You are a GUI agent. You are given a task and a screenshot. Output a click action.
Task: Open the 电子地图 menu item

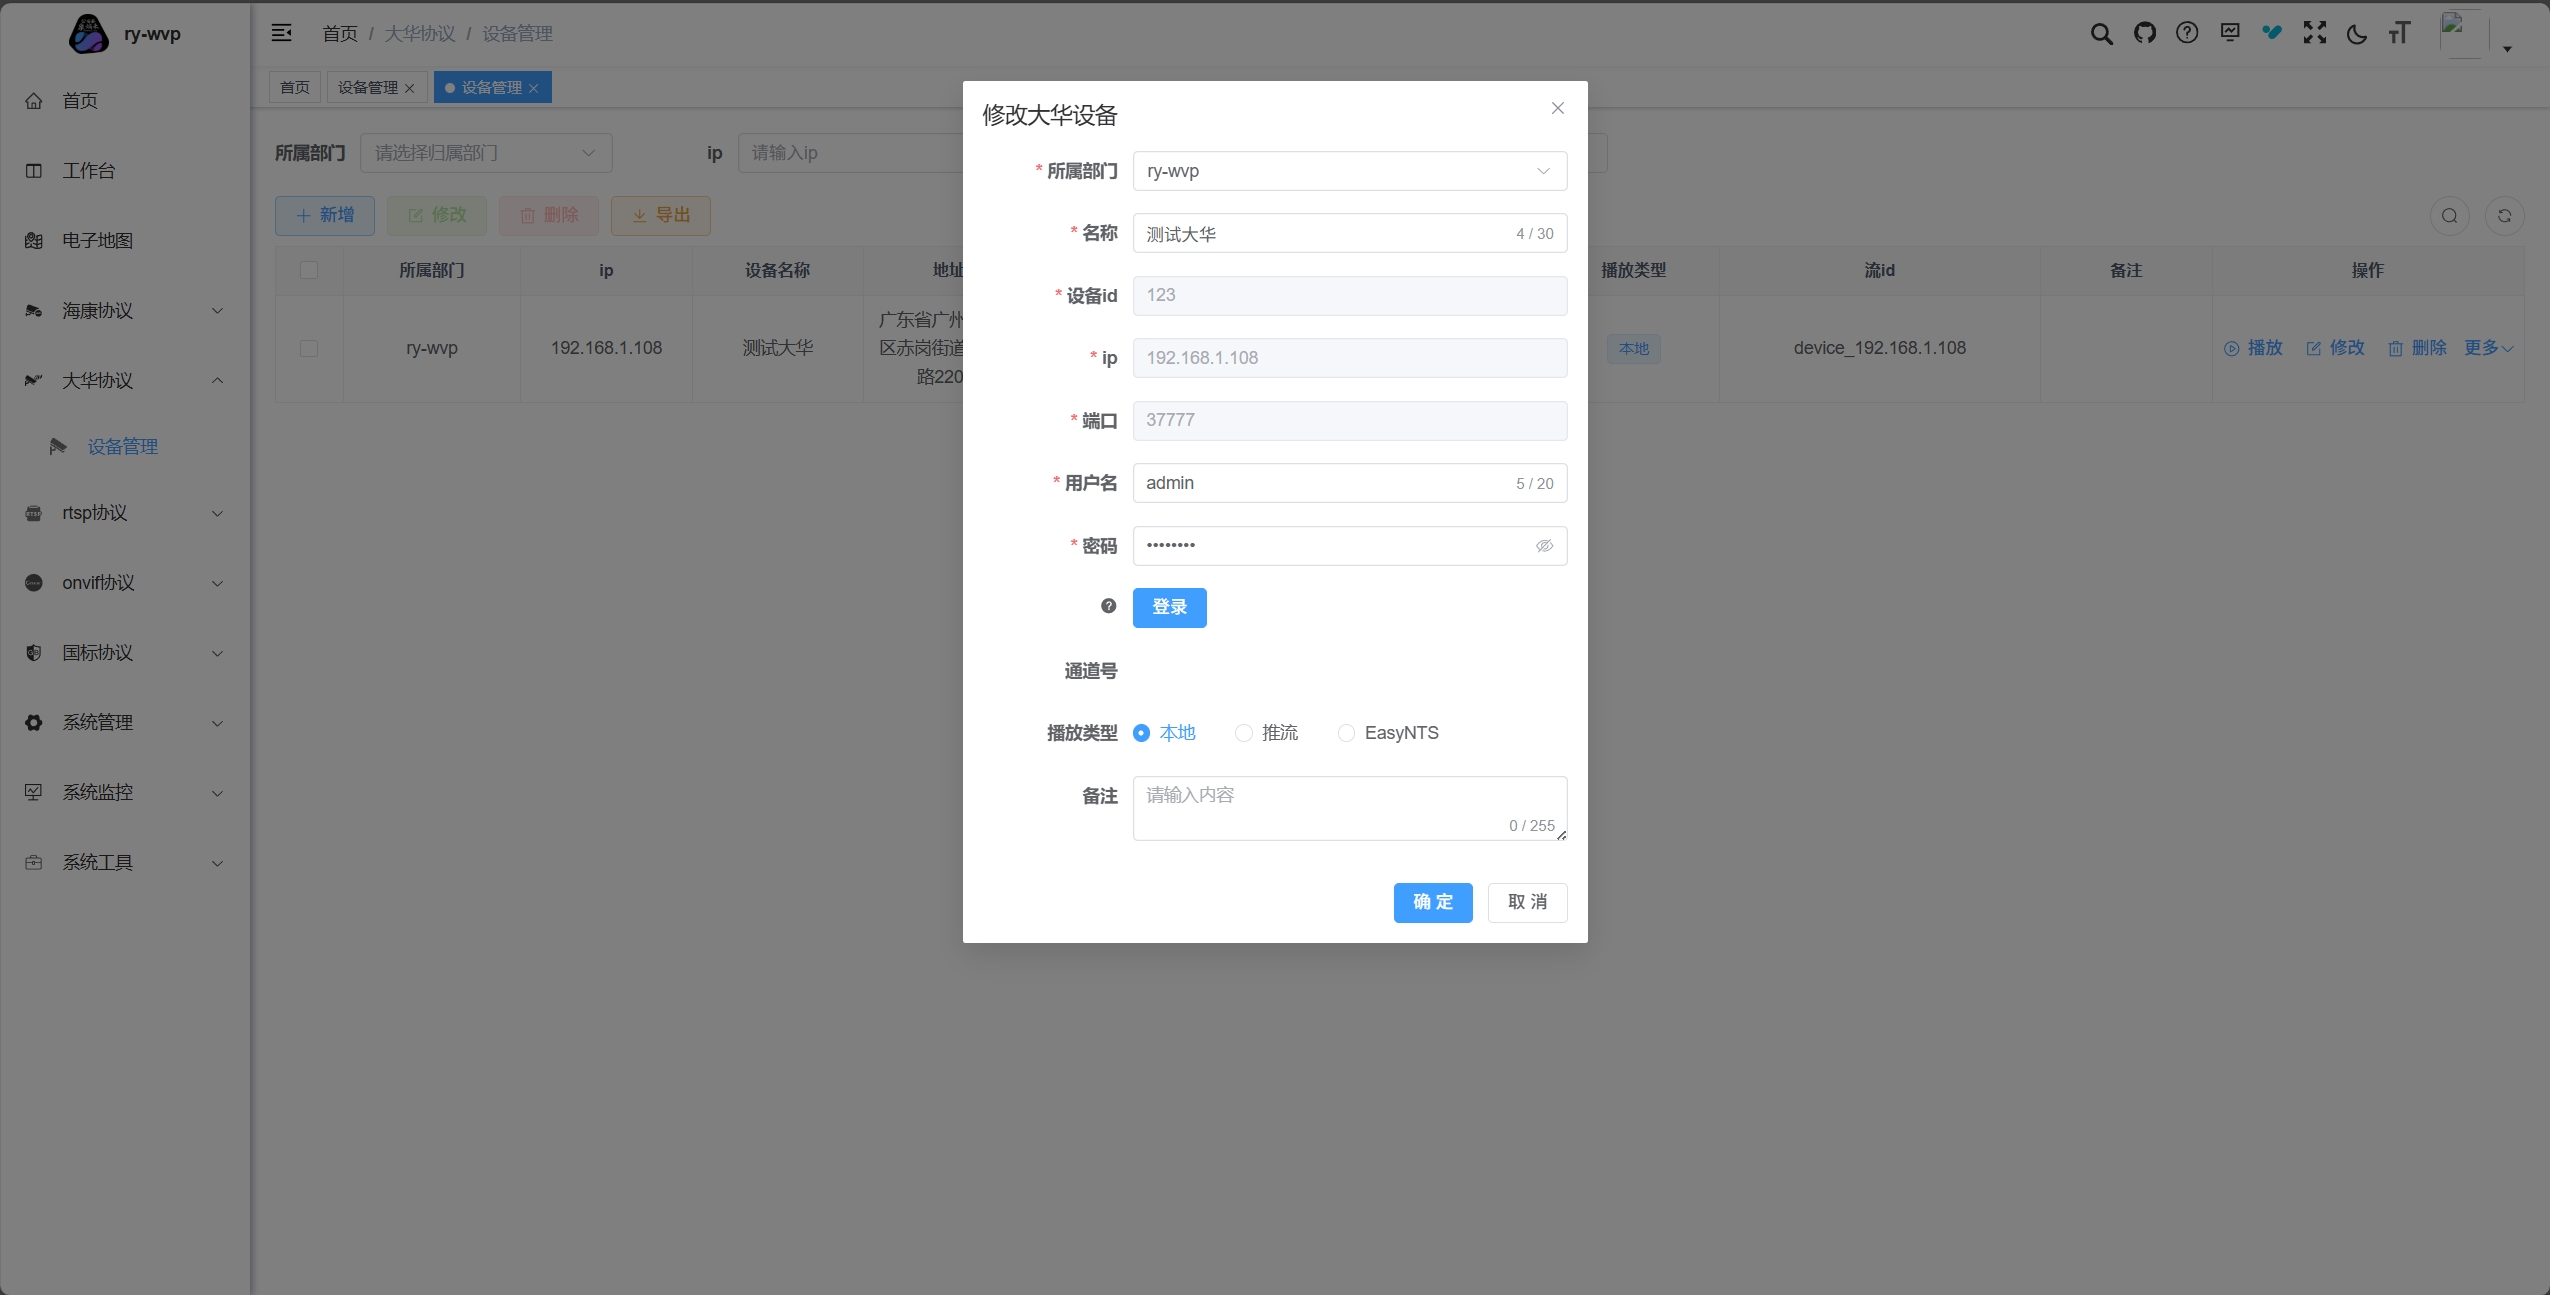97,241
